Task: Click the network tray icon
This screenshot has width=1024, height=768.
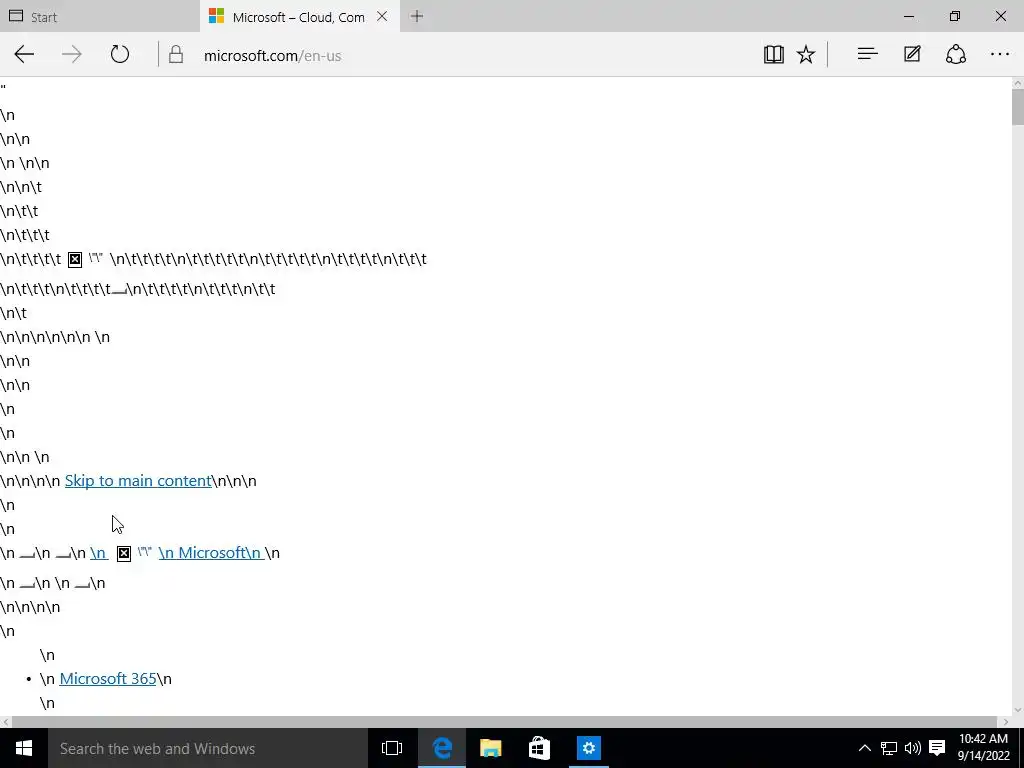Action: point(888,748)
